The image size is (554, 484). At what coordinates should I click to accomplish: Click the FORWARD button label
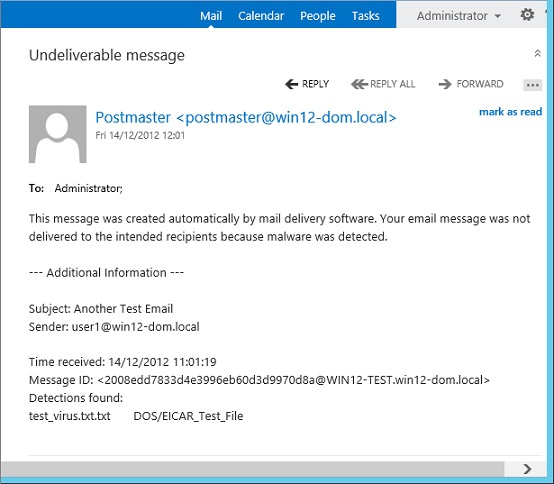point(480,84)
